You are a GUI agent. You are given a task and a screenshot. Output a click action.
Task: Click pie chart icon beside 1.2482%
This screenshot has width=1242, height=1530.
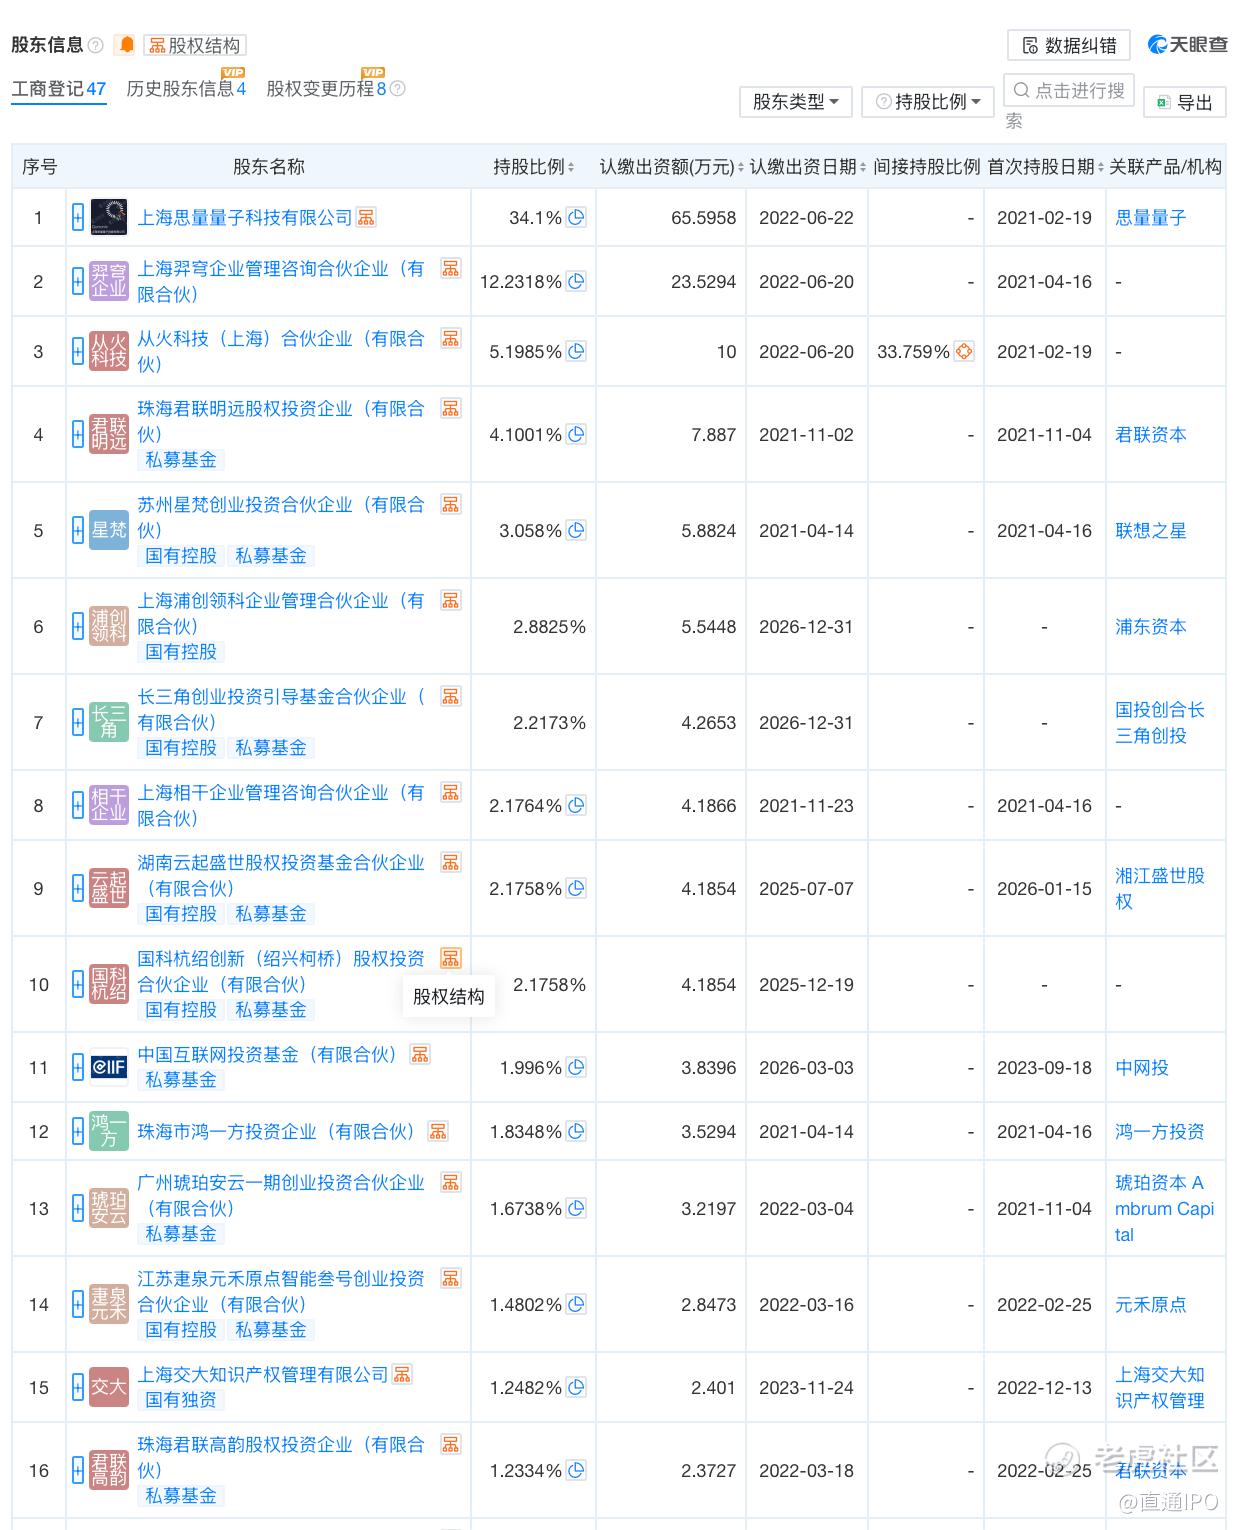coord(576,1387)
